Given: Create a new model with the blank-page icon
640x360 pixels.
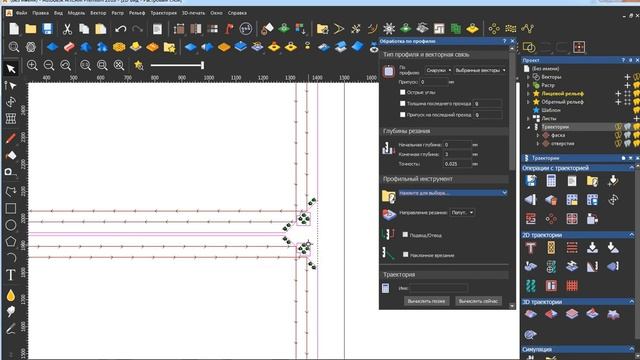Looking at the screenshot, I should click(14, 29).
